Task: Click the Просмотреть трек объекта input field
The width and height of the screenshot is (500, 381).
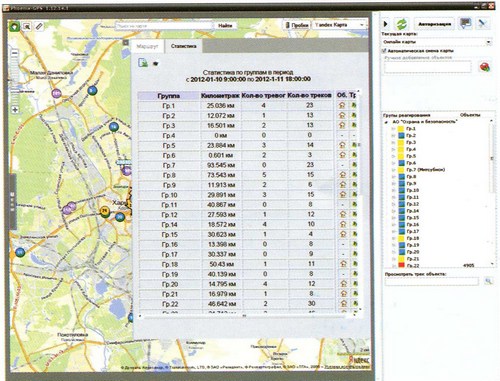Action: [432, 282]
